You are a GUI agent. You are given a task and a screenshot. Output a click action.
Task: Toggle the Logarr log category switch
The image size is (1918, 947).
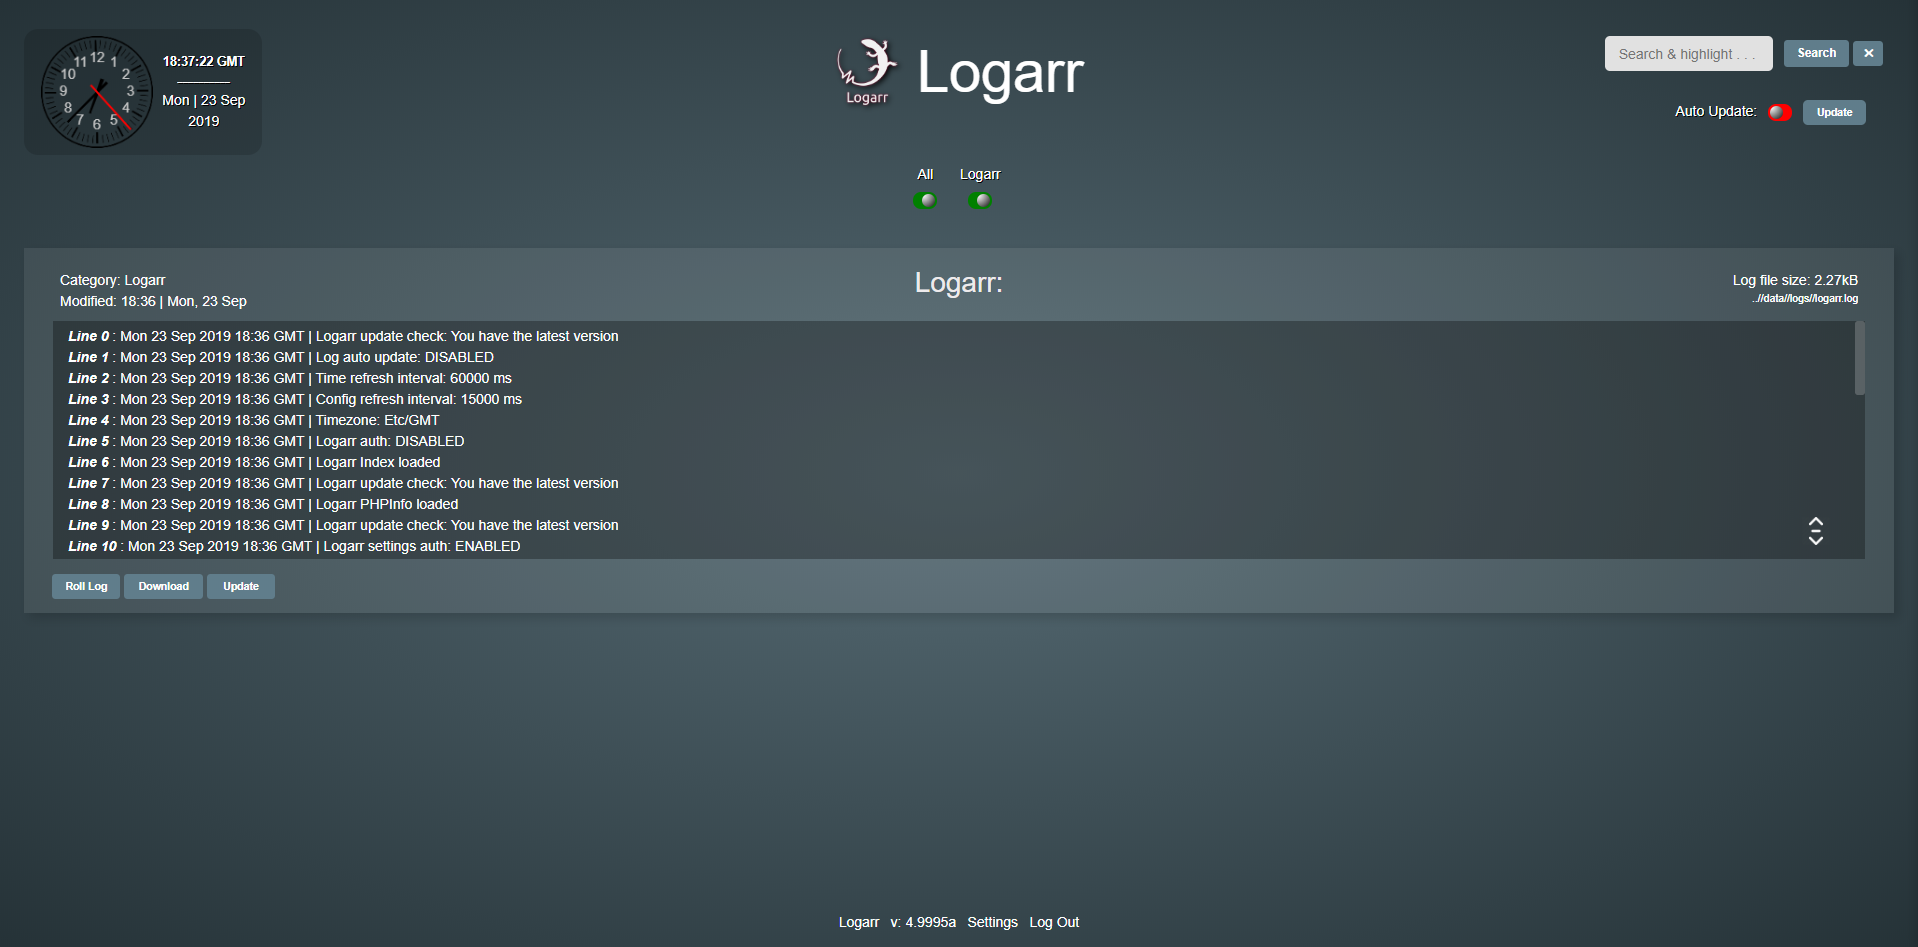point(979,200)
